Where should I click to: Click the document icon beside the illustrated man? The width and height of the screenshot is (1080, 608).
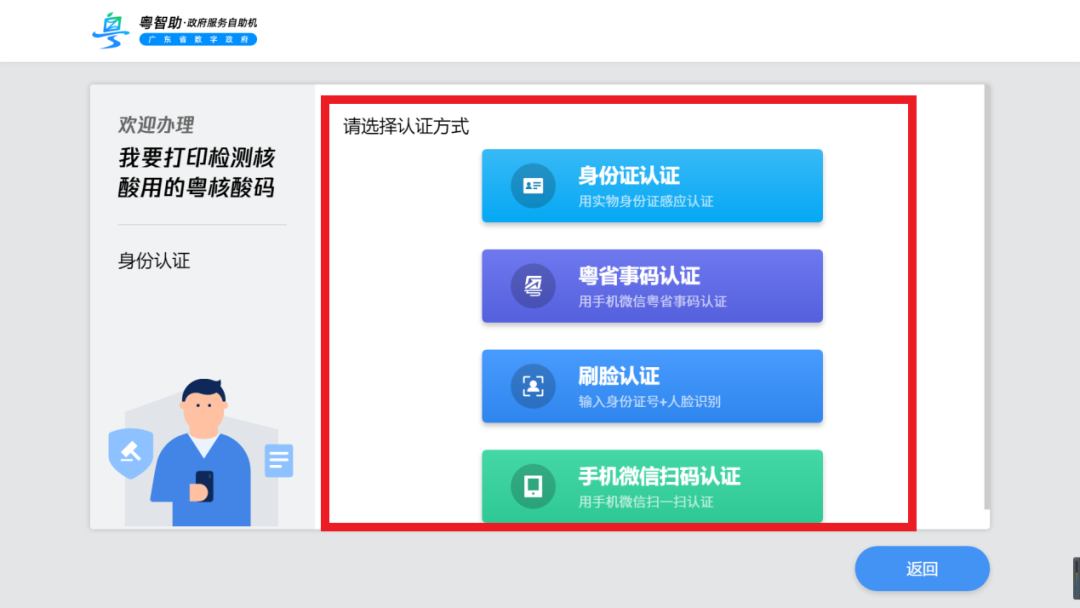(x=279, y=461)
